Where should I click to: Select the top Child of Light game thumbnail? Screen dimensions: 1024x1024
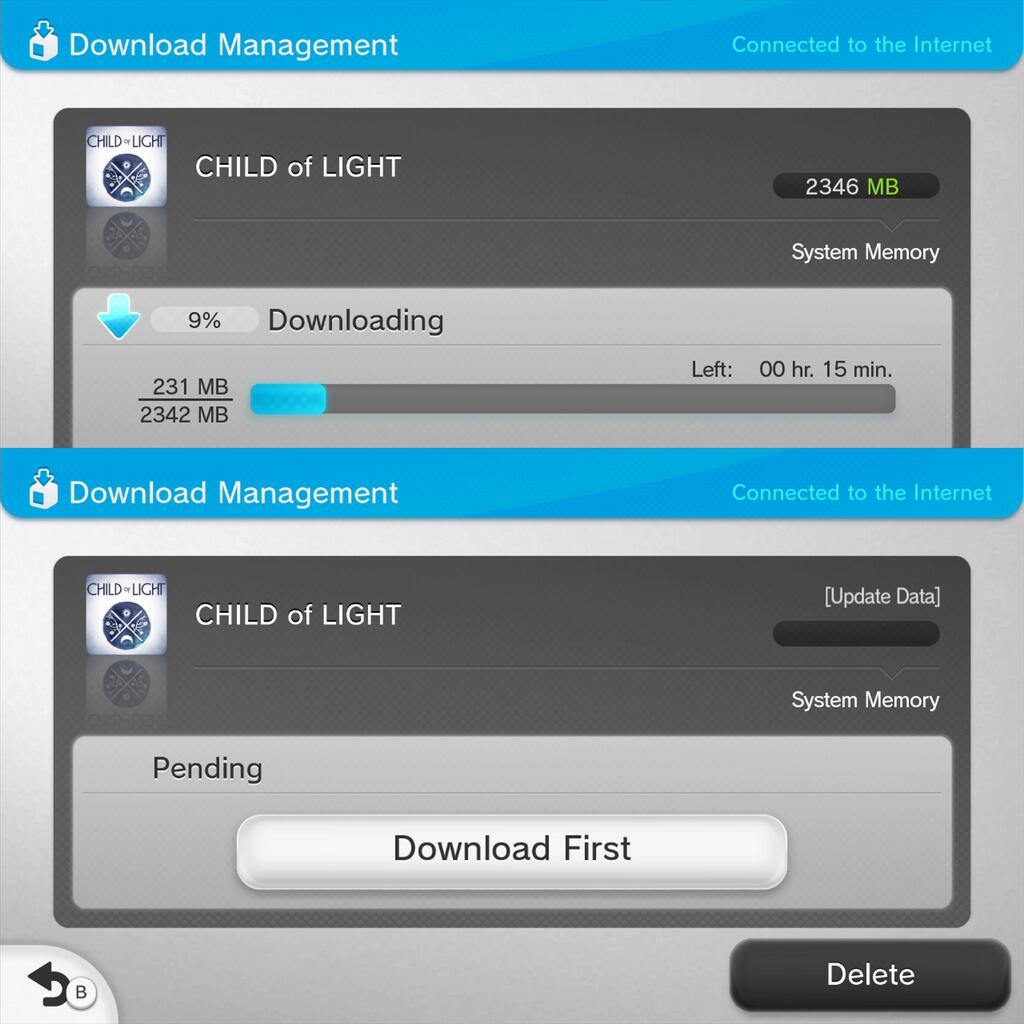[x=127, y=167]
